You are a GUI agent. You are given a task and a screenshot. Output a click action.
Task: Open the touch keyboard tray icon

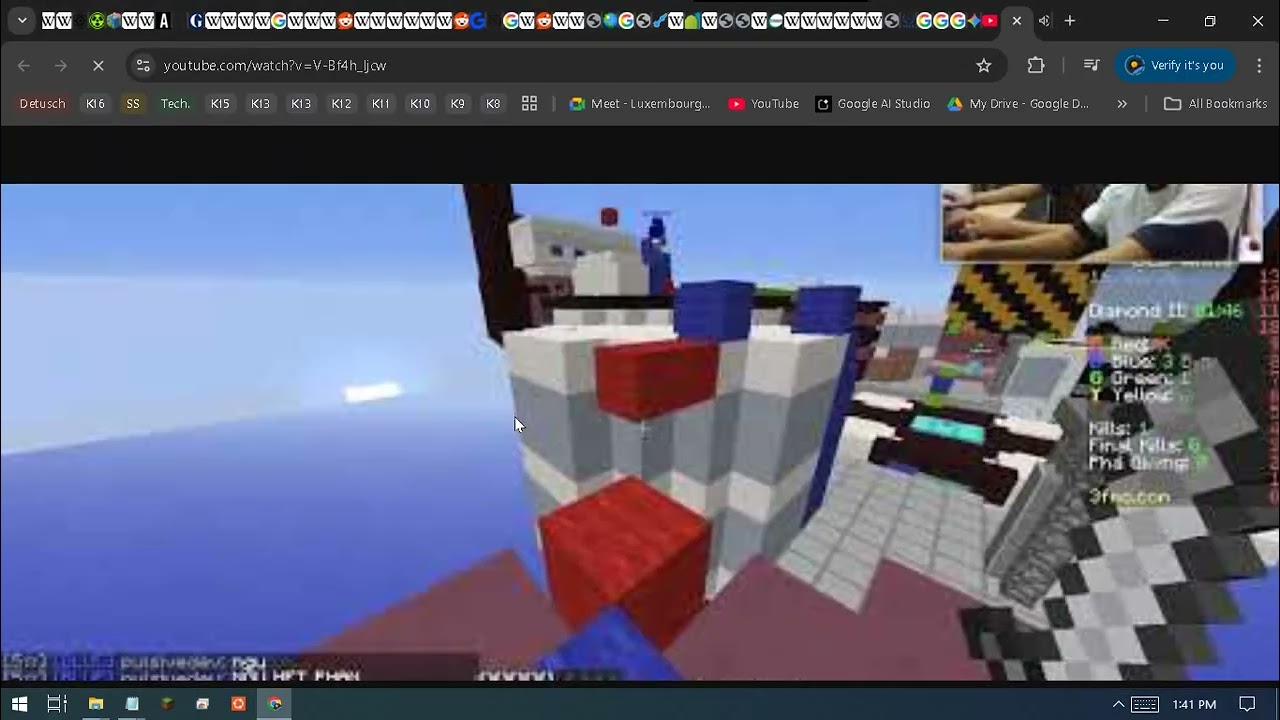tap(1145, 704)
